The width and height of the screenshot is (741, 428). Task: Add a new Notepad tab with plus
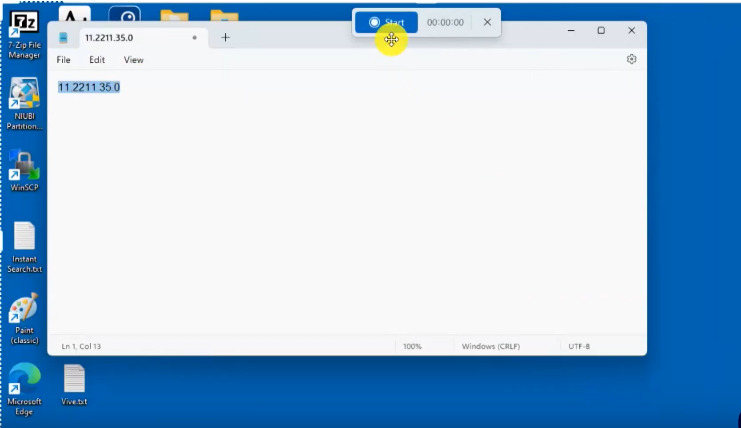[x=225, y=37]
